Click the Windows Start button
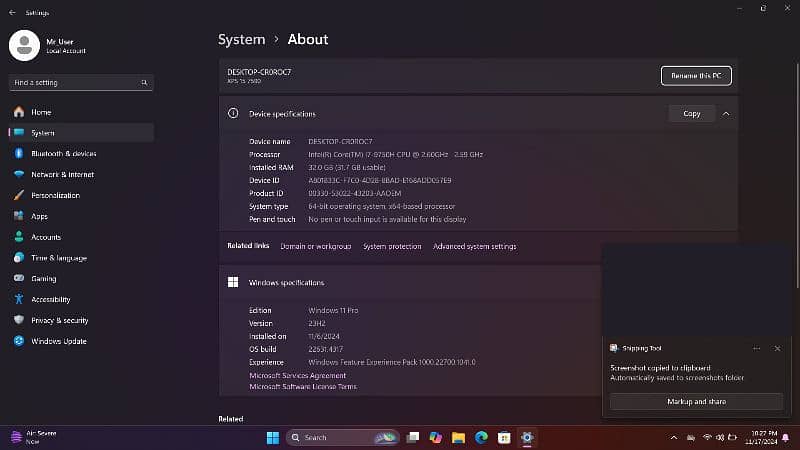Screen dimensions: 800x450 pyautogui.click(x=273, y=437)
